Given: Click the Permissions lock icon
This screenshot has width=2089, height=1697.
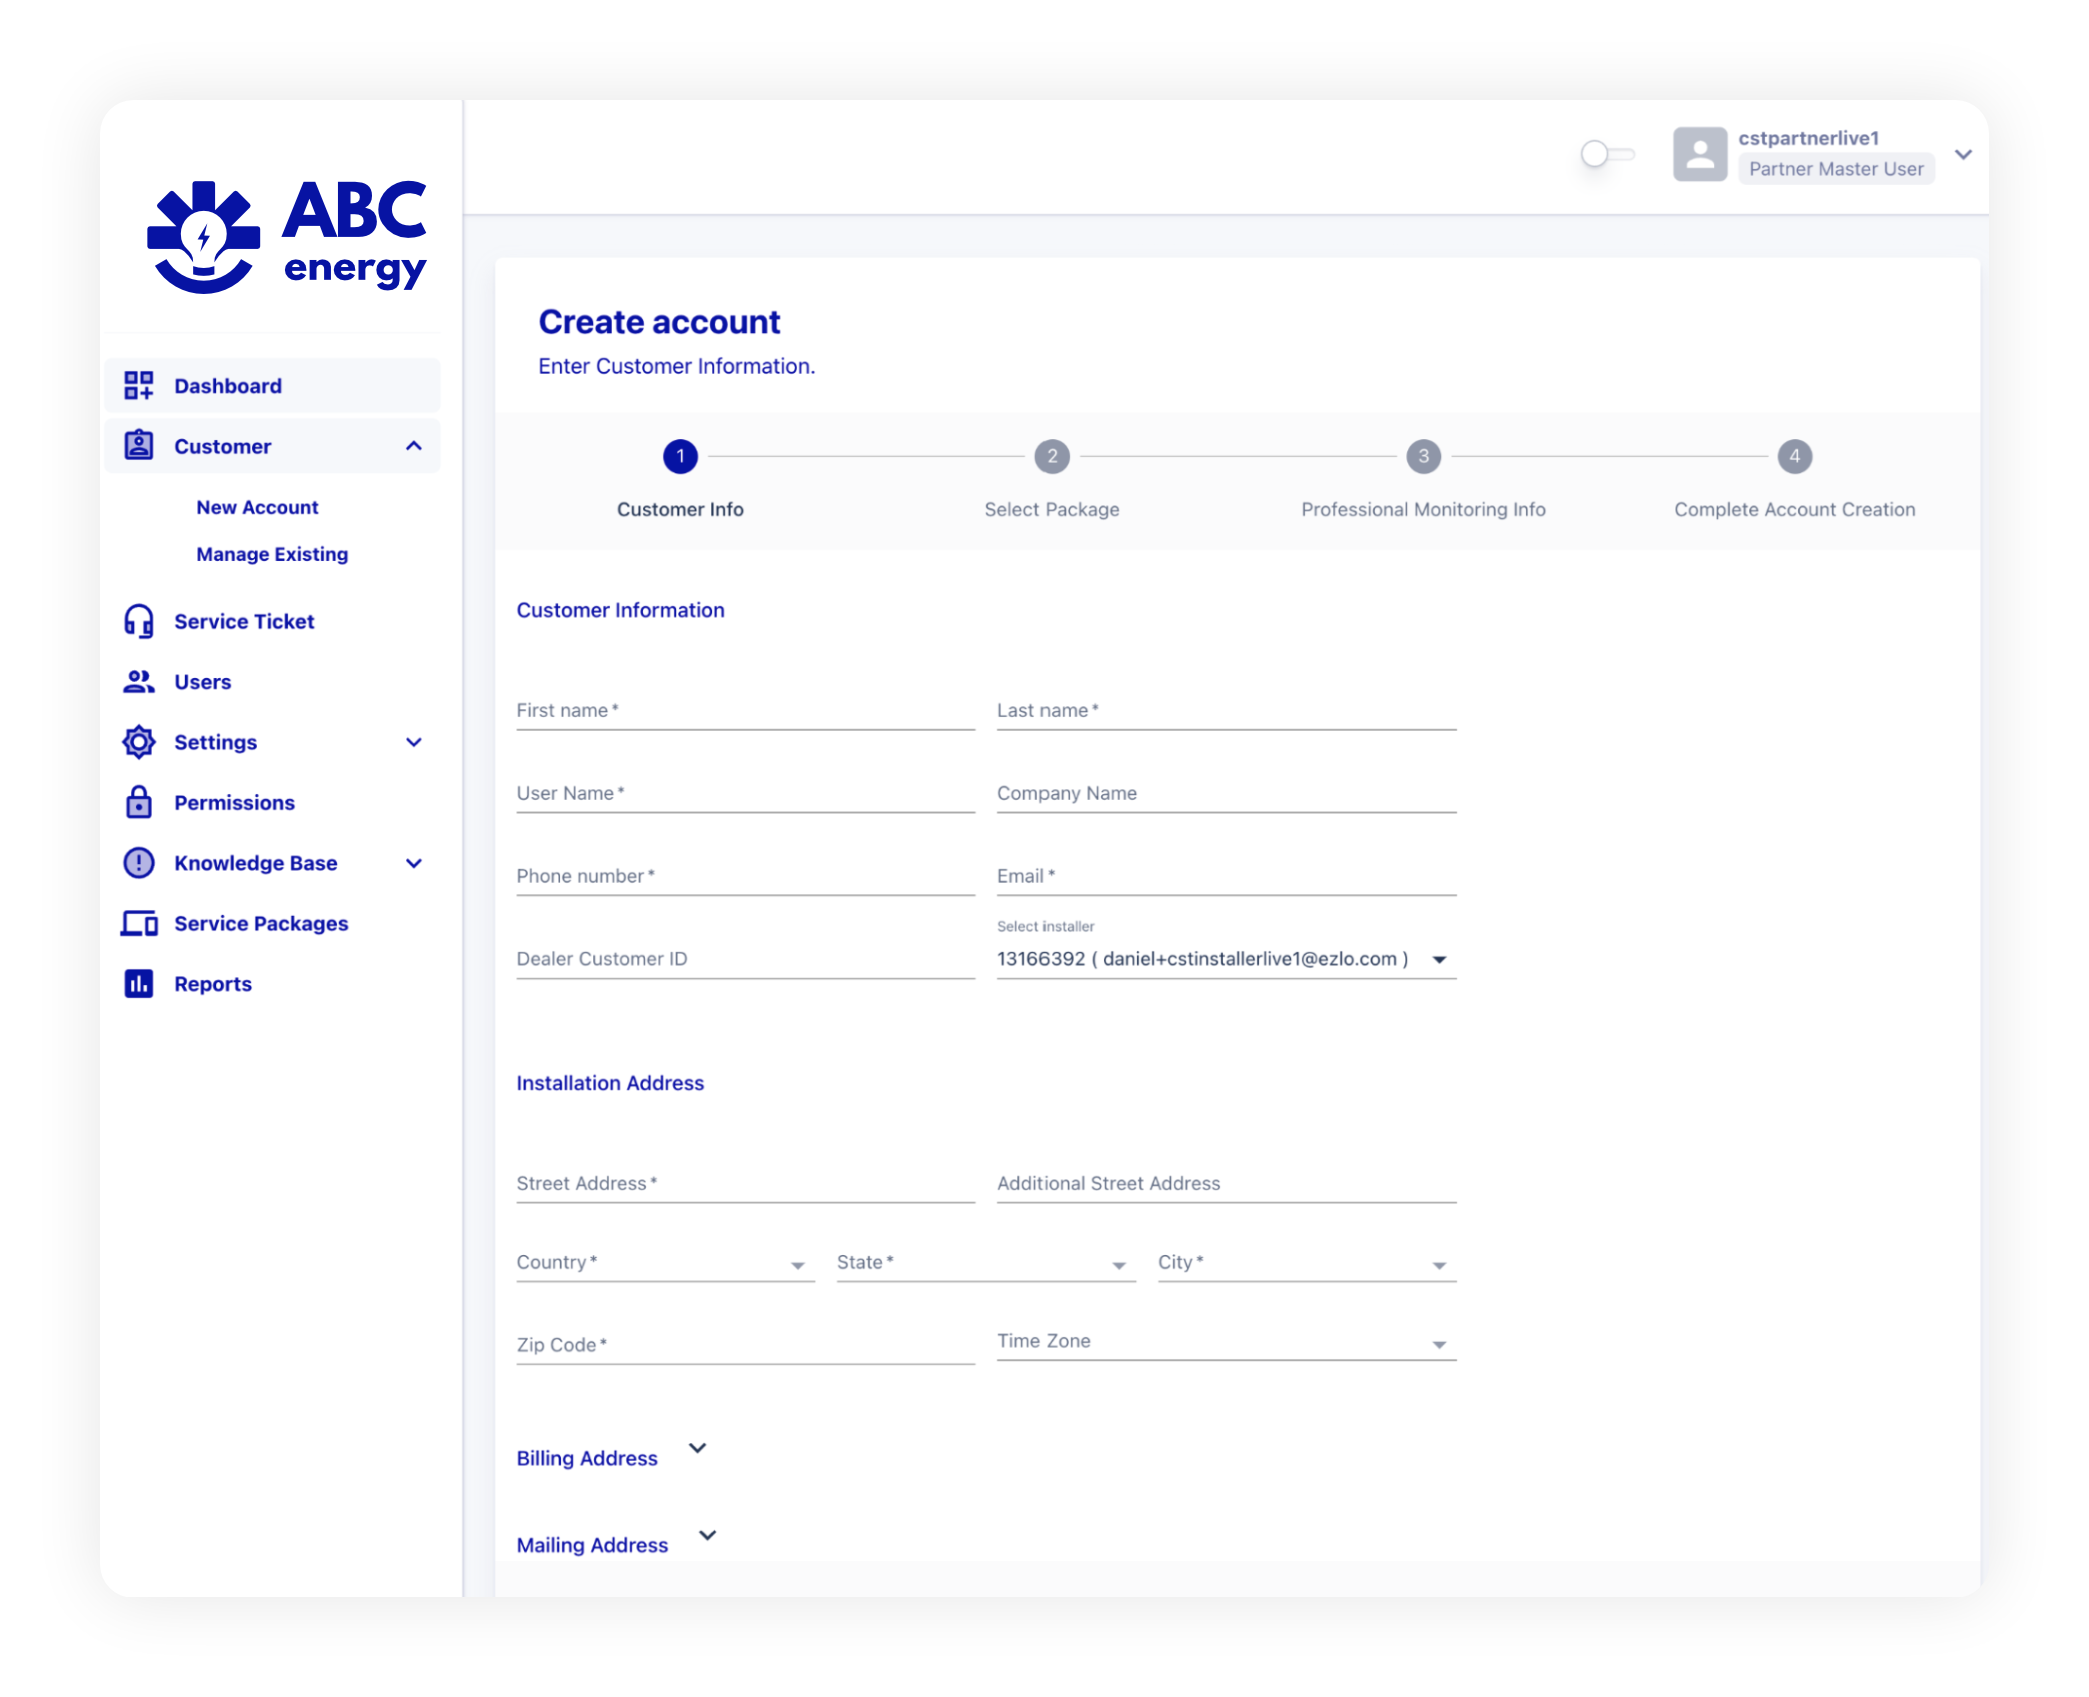Looking at the screenshot, I should [x=138, y=802].
